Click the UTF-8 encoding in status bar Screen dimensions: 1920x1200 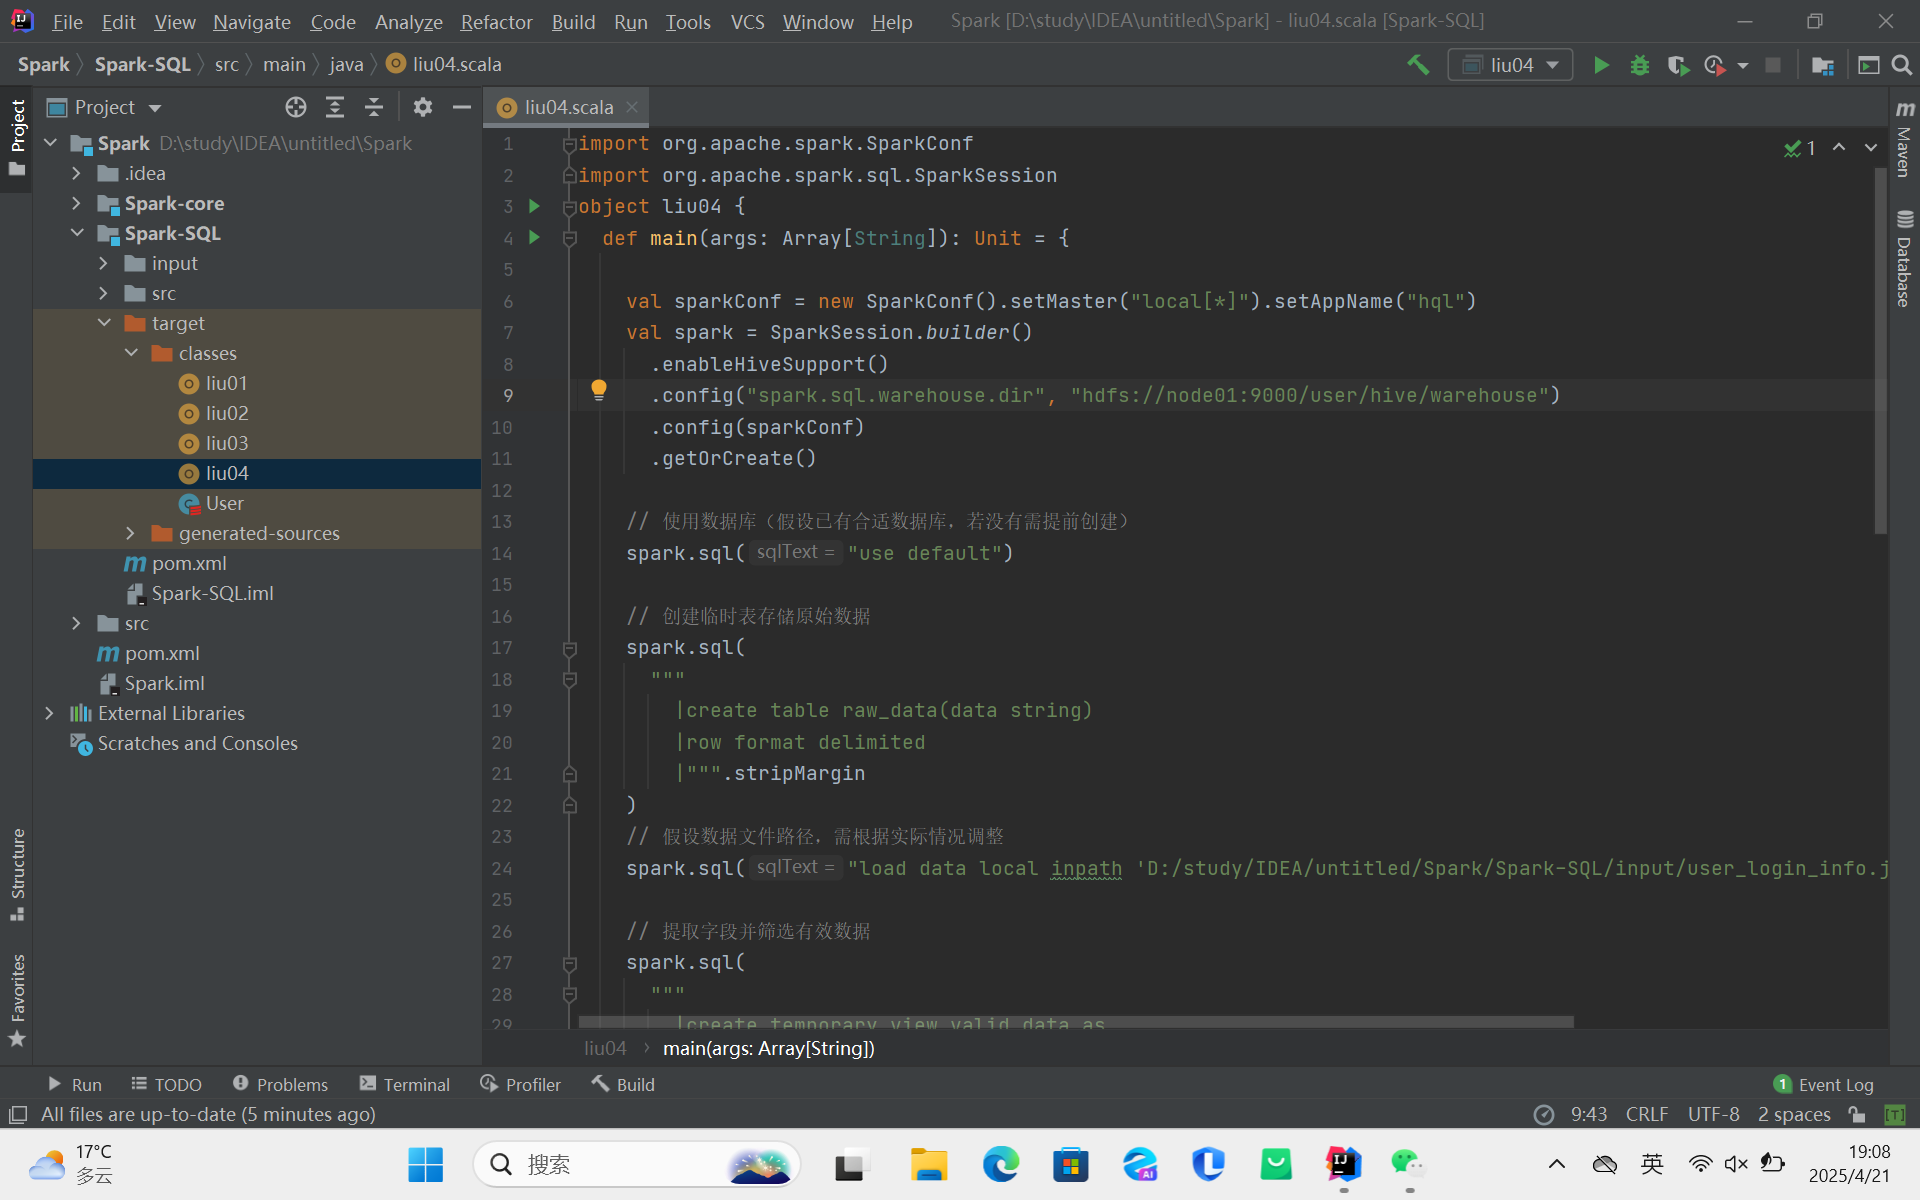click(1713, 1114)
